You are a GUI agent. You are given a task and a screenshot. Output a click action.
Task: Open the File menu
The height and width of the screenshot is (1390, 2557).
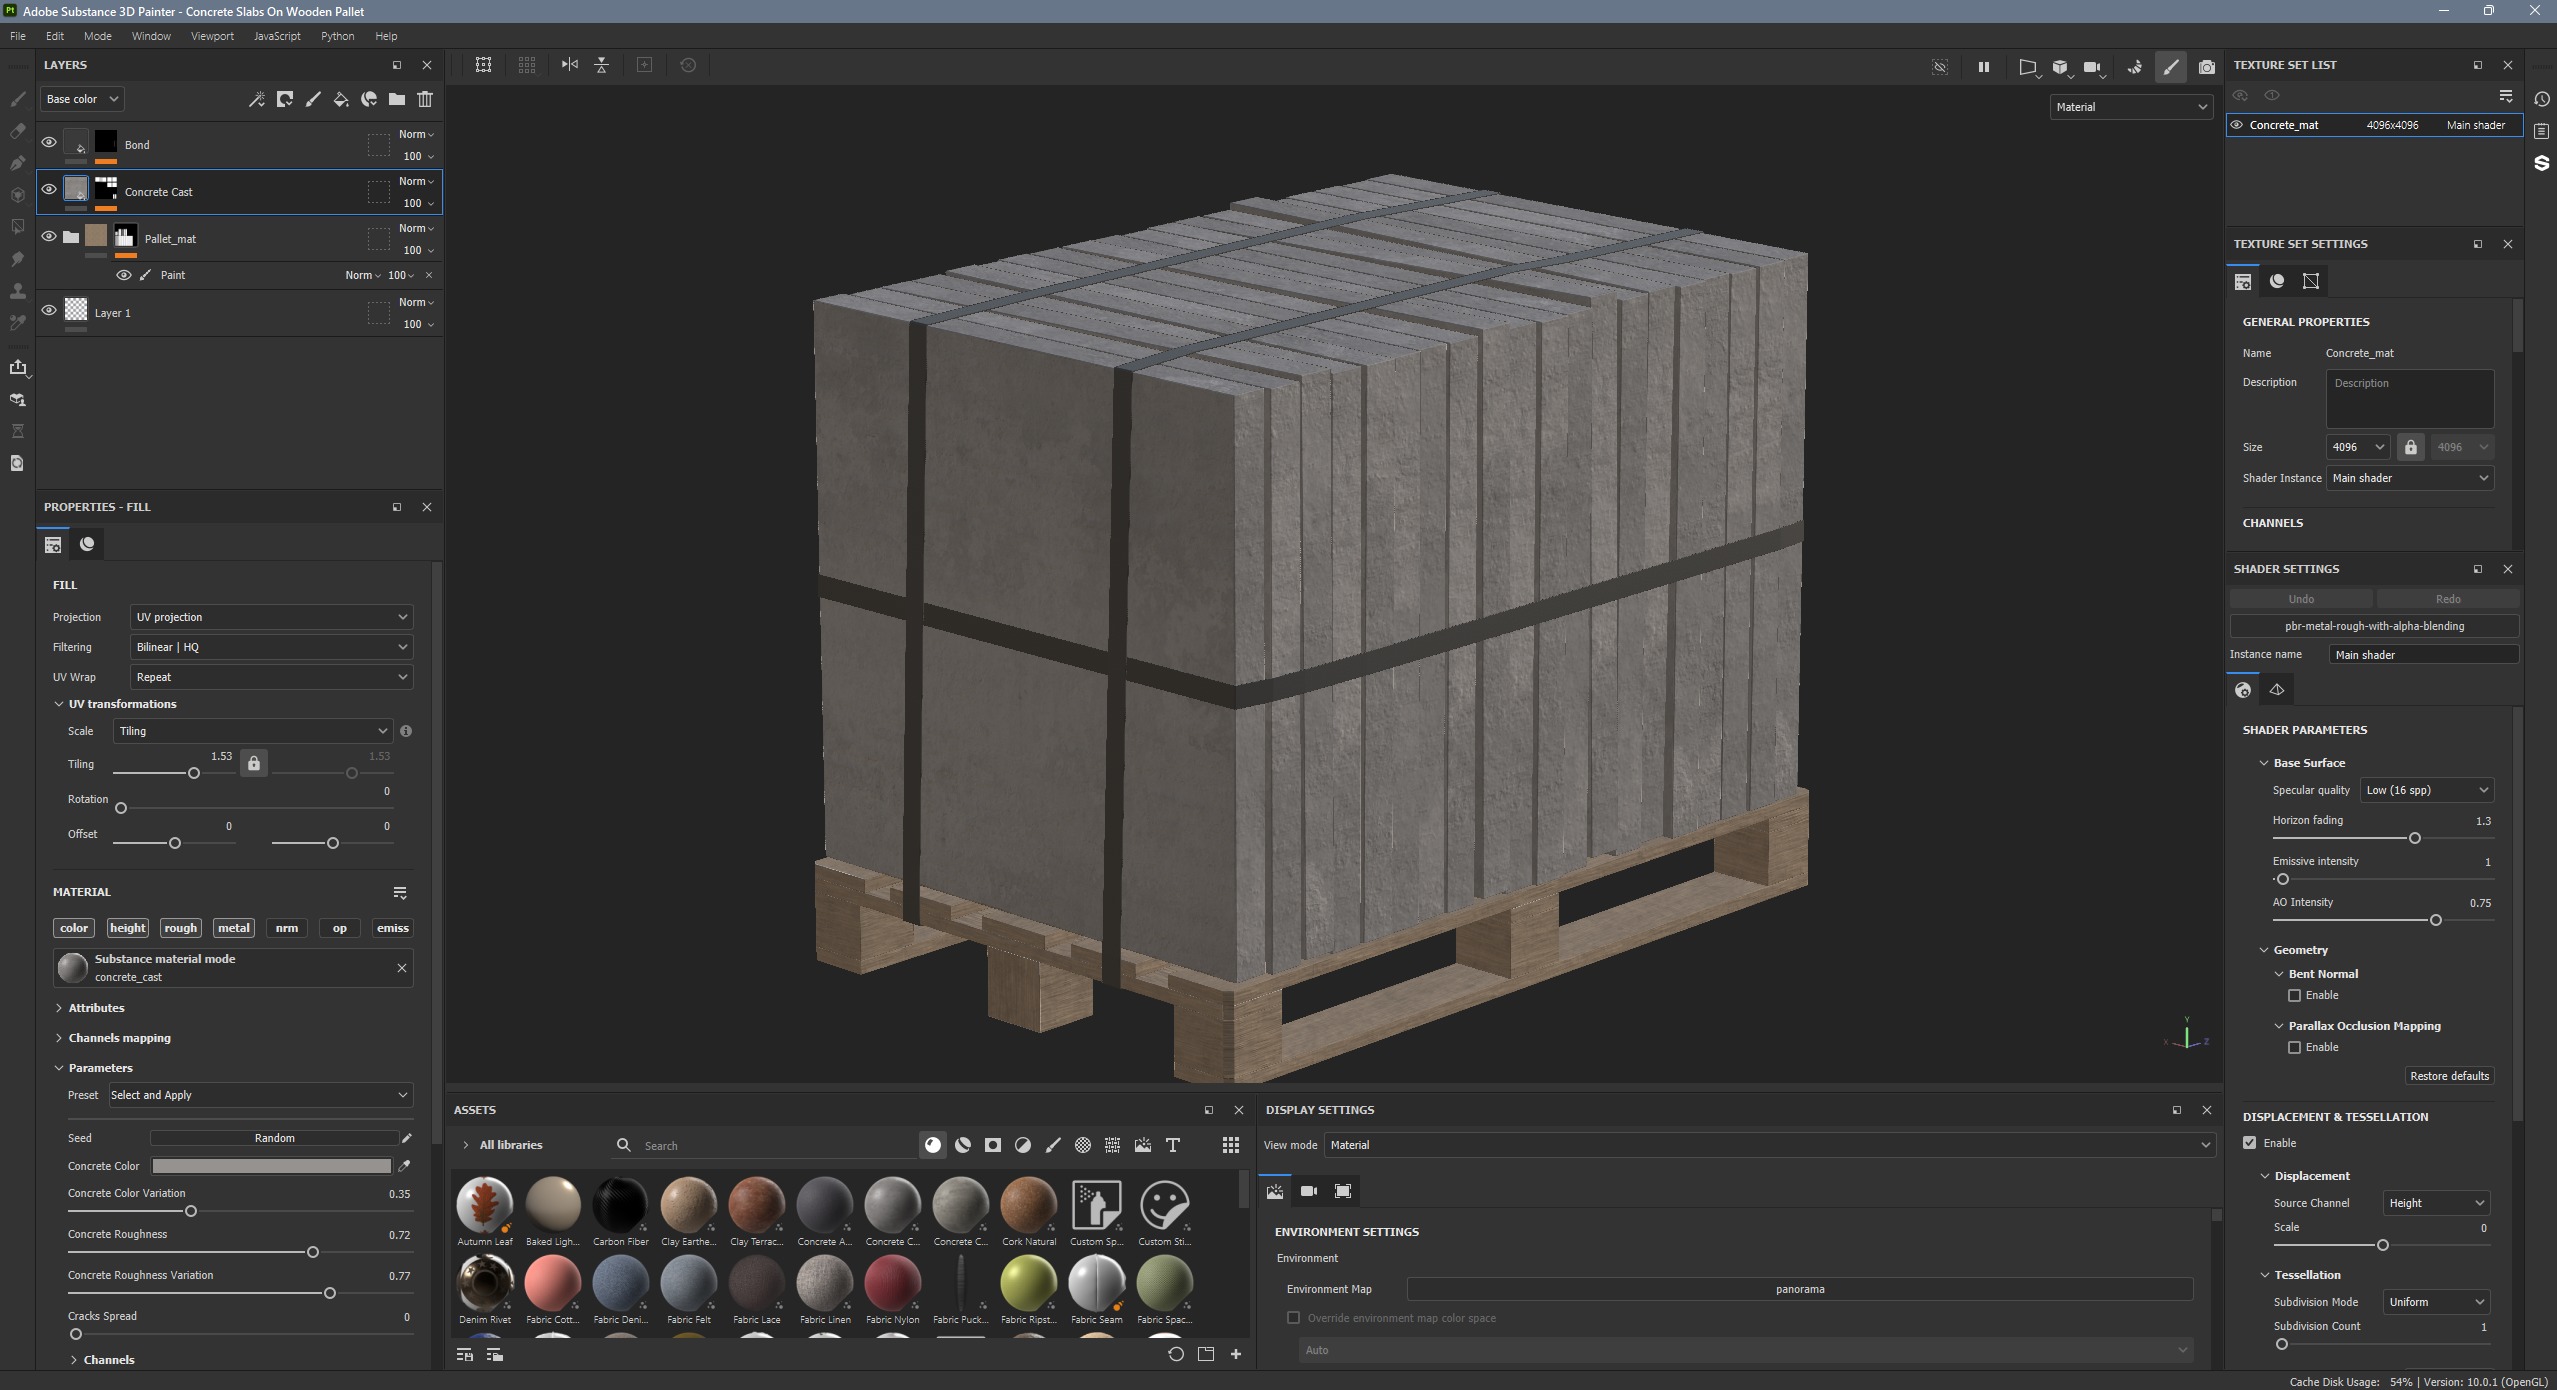pos(18,36)
